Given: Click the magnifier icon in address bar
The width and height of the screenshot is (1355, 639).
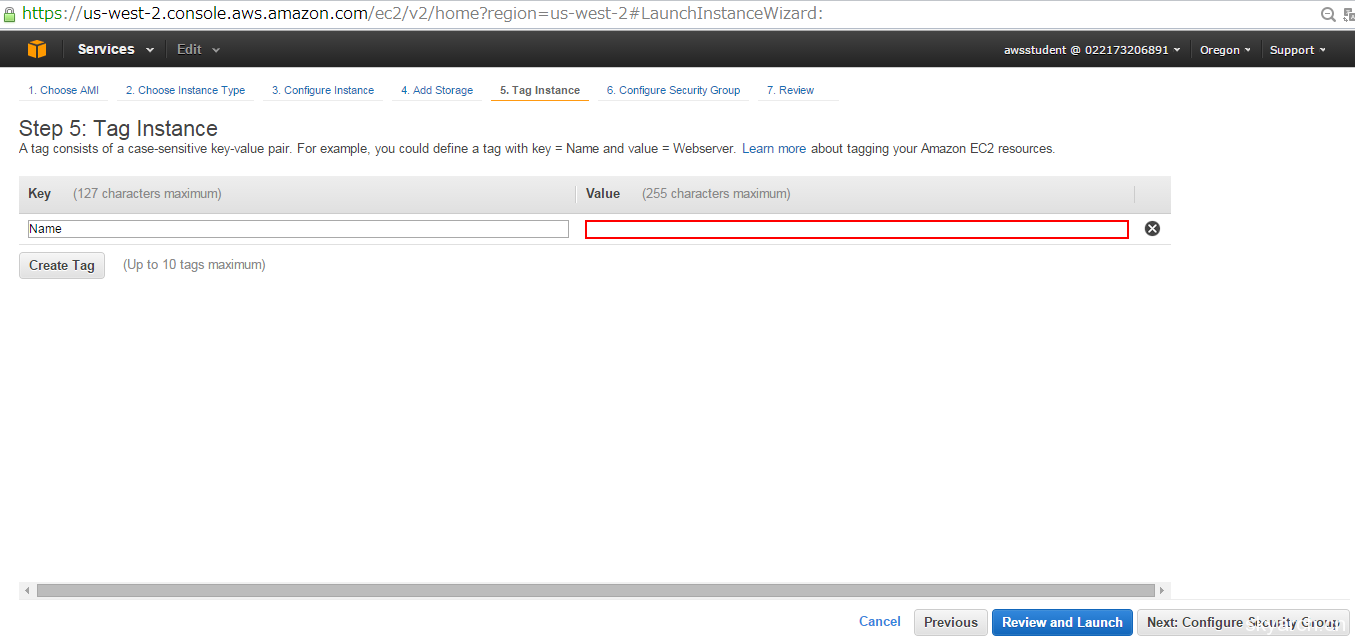Looking at the screenshot, I should coord(1328,14).
